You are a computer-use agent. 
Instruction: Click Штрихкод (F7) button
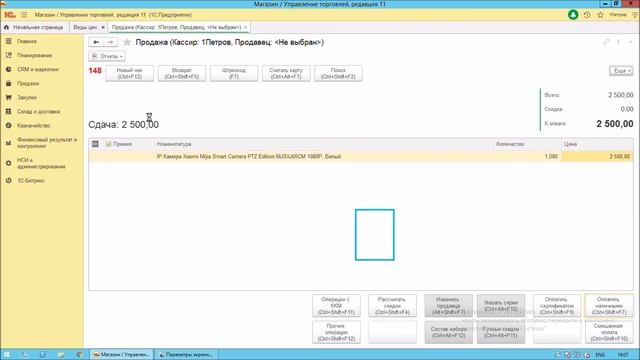pyautogui.click(x=234, y=73)
